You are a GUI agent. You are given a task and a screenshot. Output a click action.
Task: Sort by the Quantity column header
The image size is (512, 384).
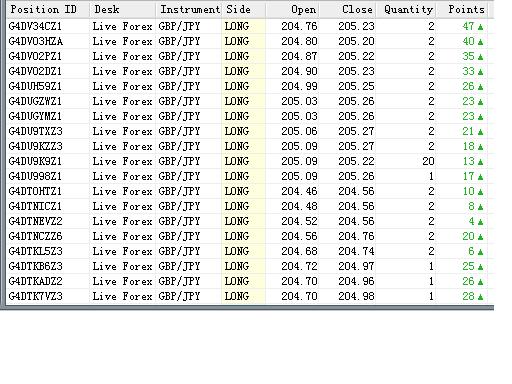406,9
